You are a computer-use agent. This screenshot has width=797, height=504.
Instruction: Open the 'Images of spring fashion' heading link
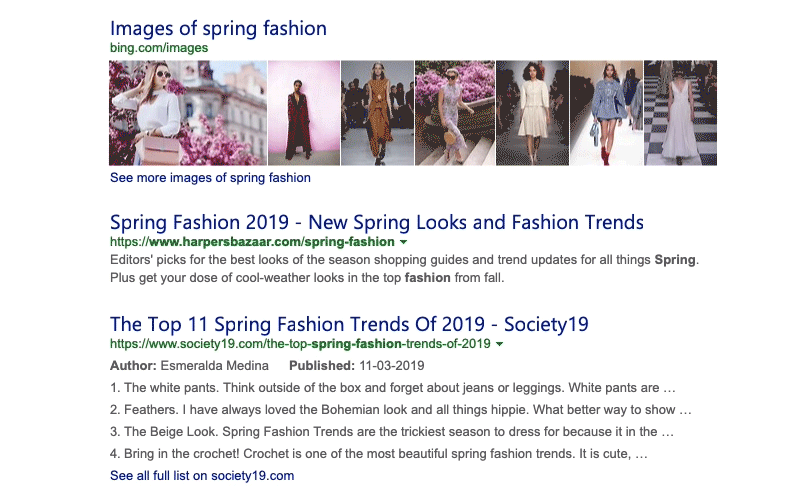click(218, 28)
